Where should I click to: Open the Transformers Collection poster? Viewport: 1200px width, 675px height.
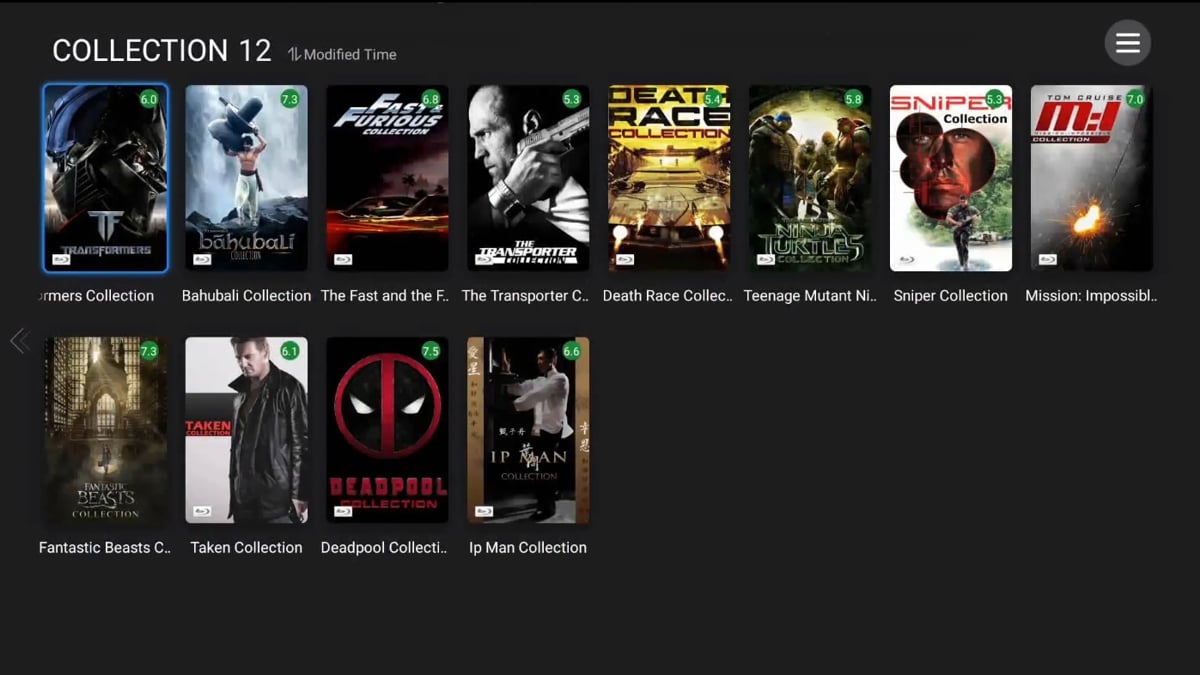(105, 178)
